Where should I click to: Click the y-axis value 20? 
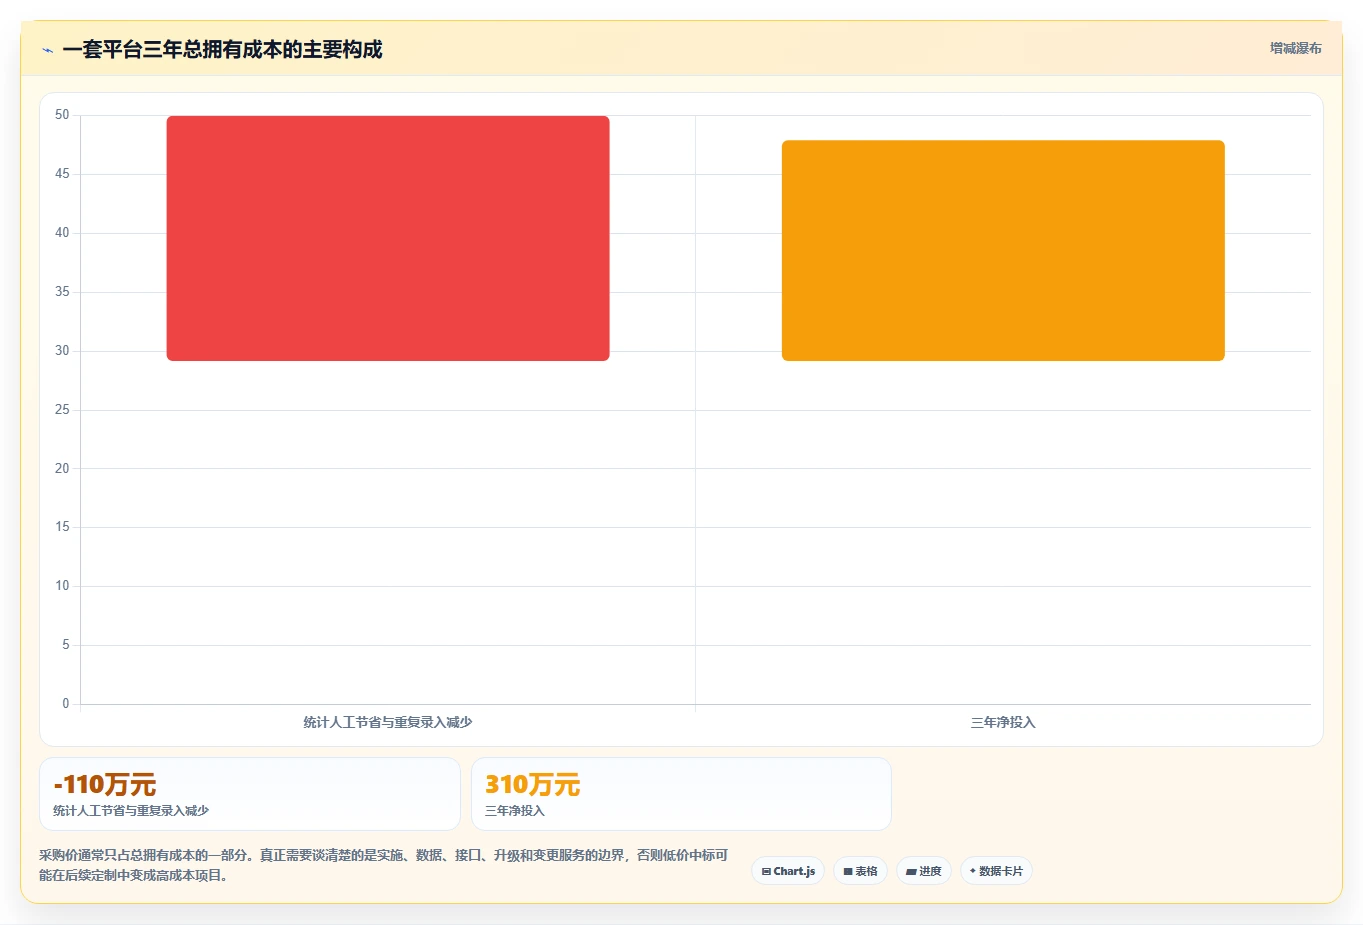pos(62,468)
